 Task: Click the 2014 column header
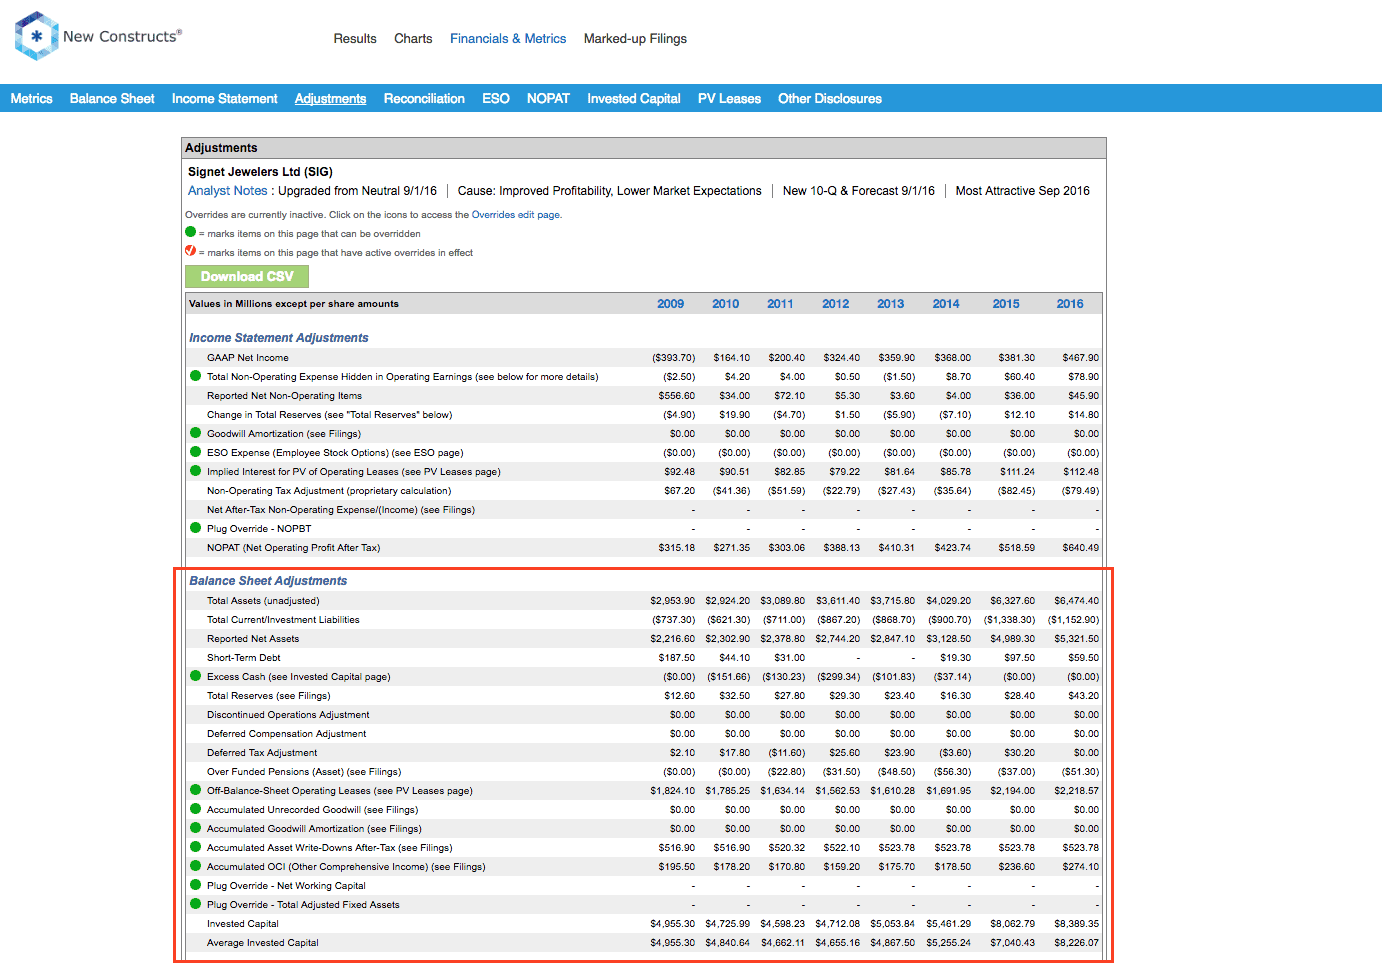click(x=946, y=304)
